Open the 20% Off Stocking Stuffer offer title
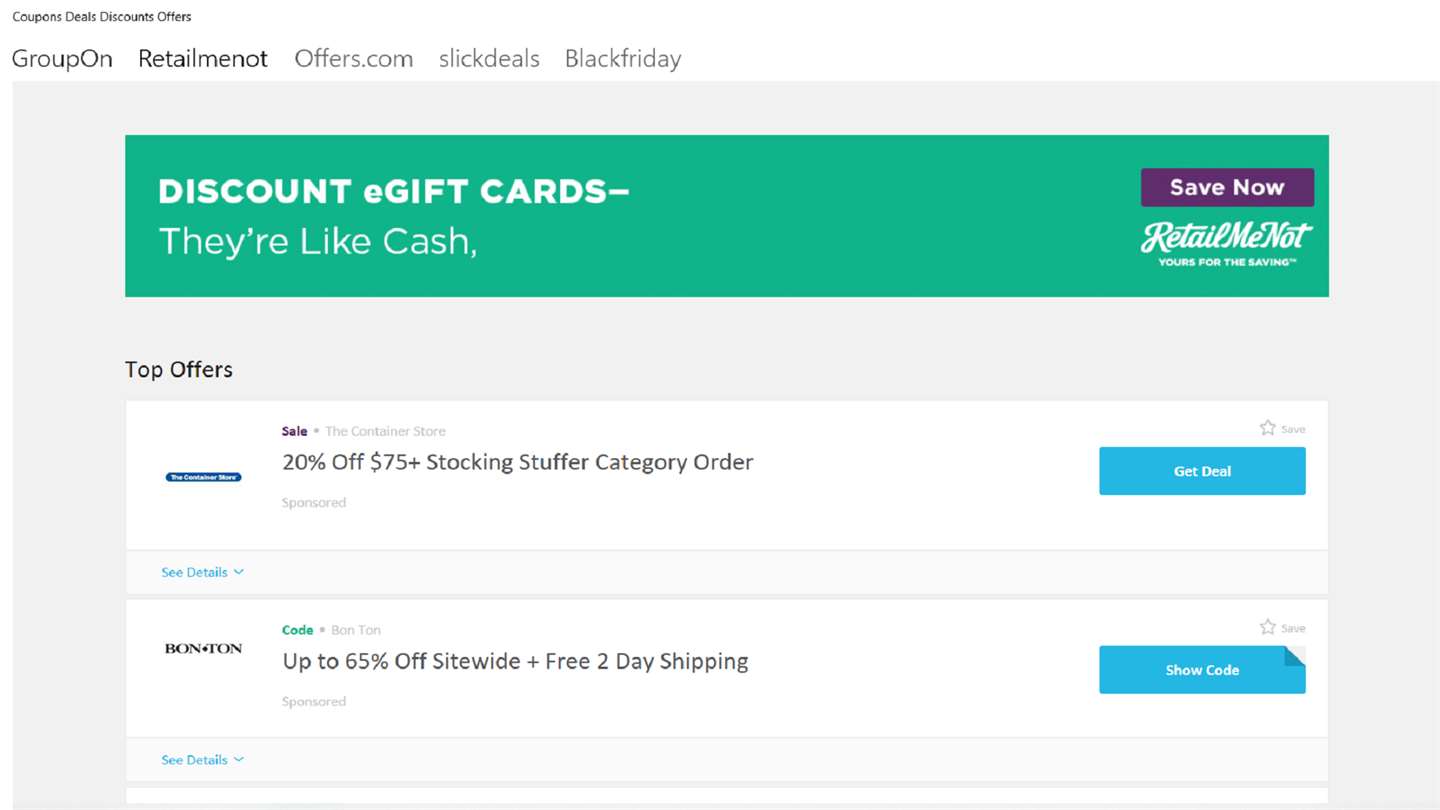This screenshot has width=1440, height=810. pyautogui.click(x=517, y=462)
